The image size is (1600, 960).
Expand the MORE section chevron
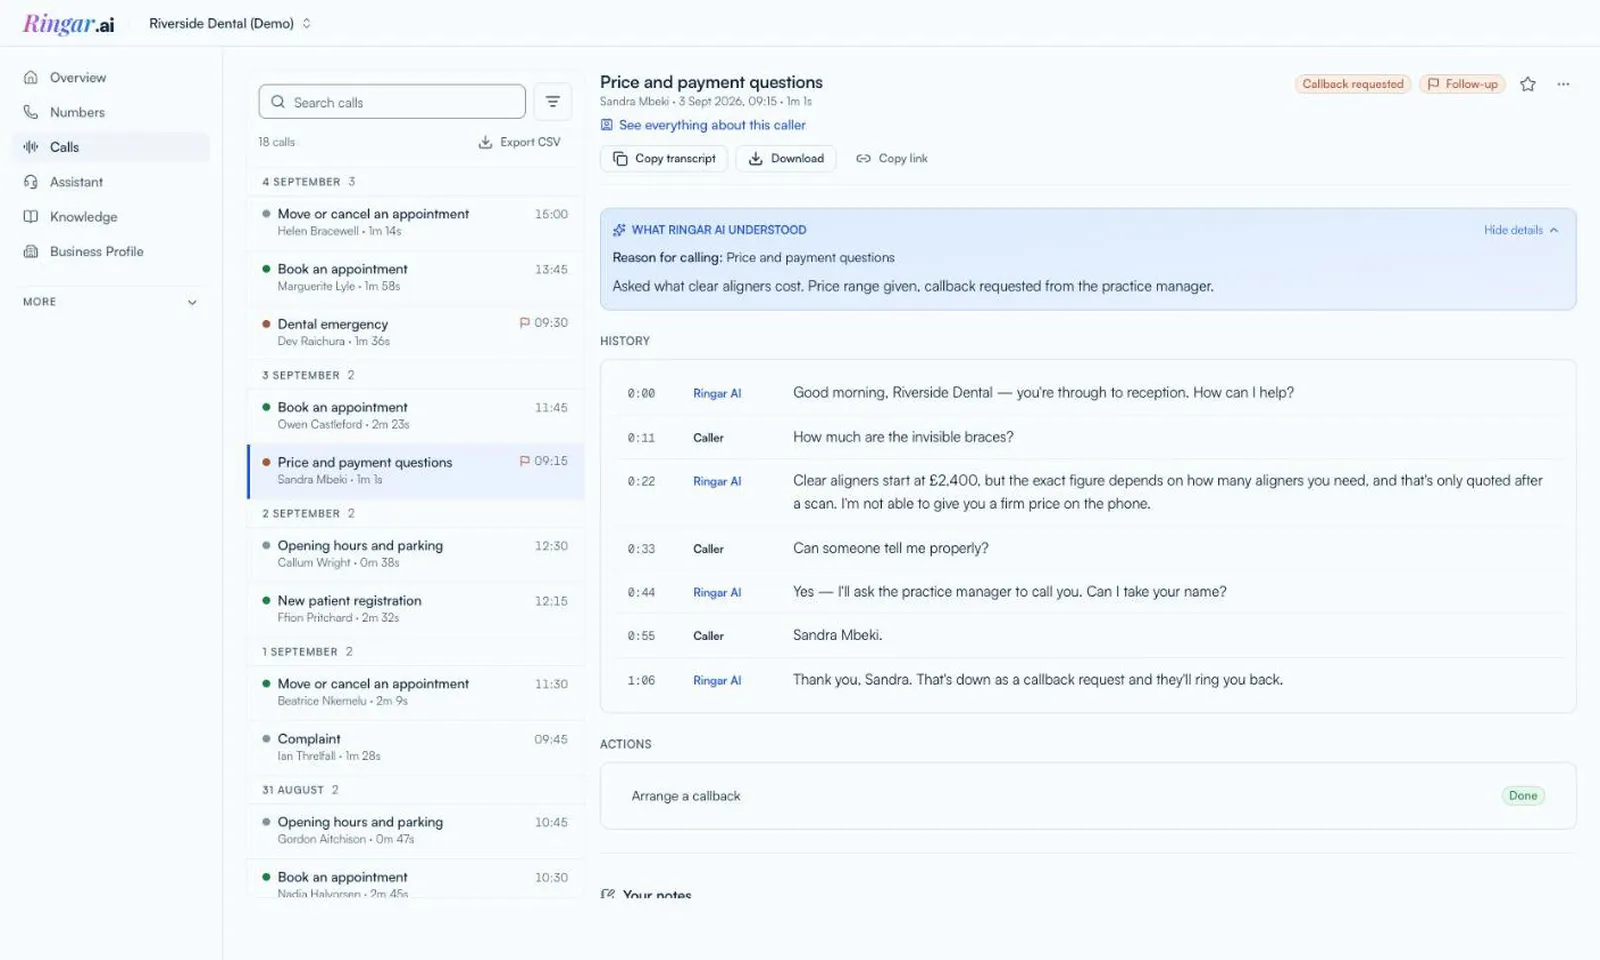coord(192,302)
